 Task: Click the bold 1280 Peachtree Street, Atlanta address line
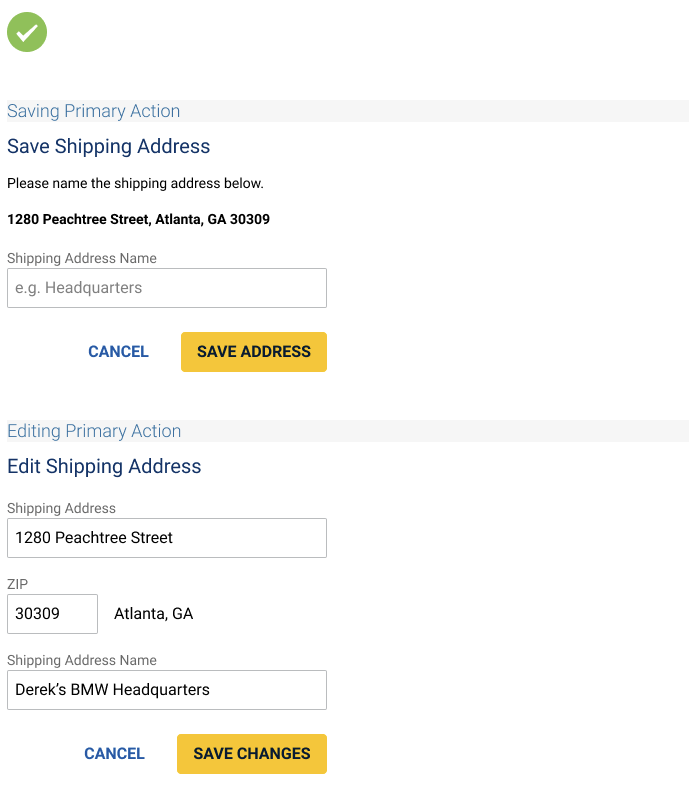pyautogui.click(x=138, y=219)
